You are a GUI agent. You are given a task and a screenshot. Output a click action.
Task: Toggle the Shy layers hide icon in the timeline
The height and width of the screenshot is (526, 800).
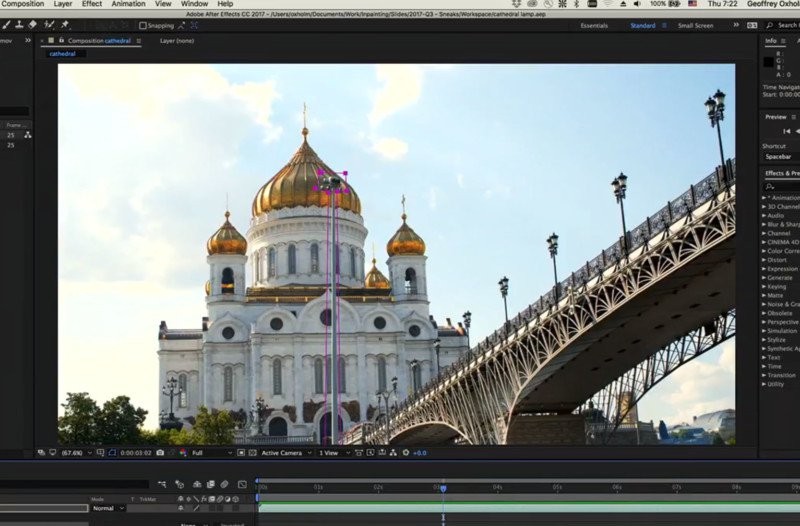[197, 484]
